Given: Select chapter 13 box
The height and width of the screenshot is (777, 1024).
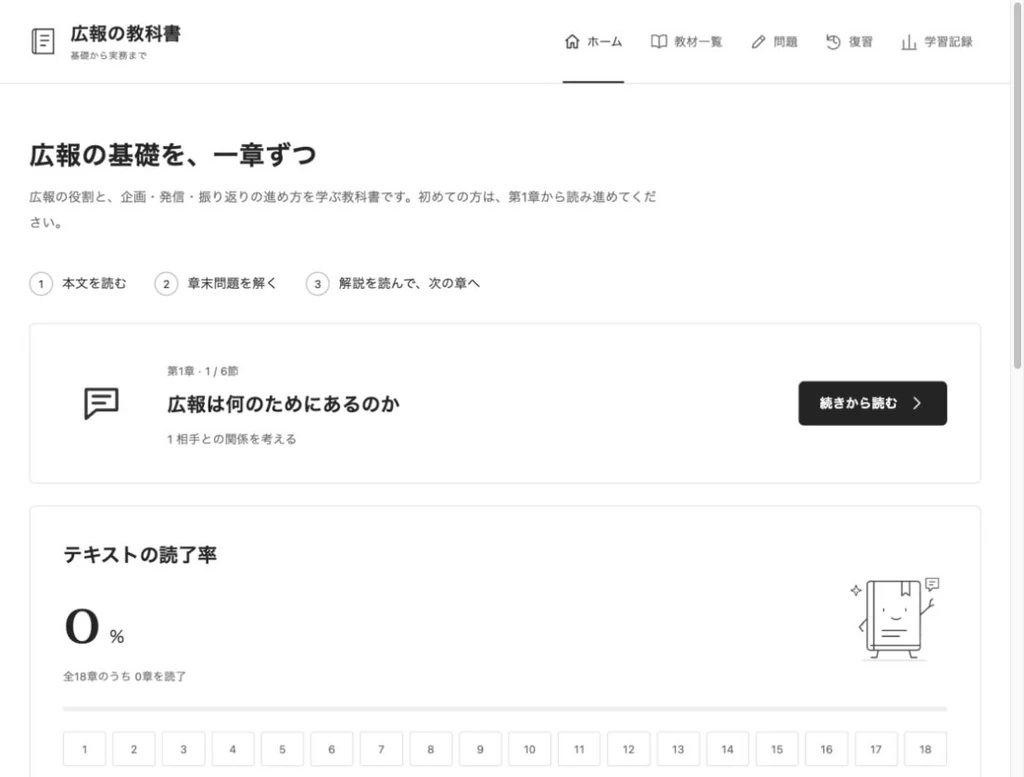Looking at the screenshot, I should pyautogui.click(x=678, y=749).
